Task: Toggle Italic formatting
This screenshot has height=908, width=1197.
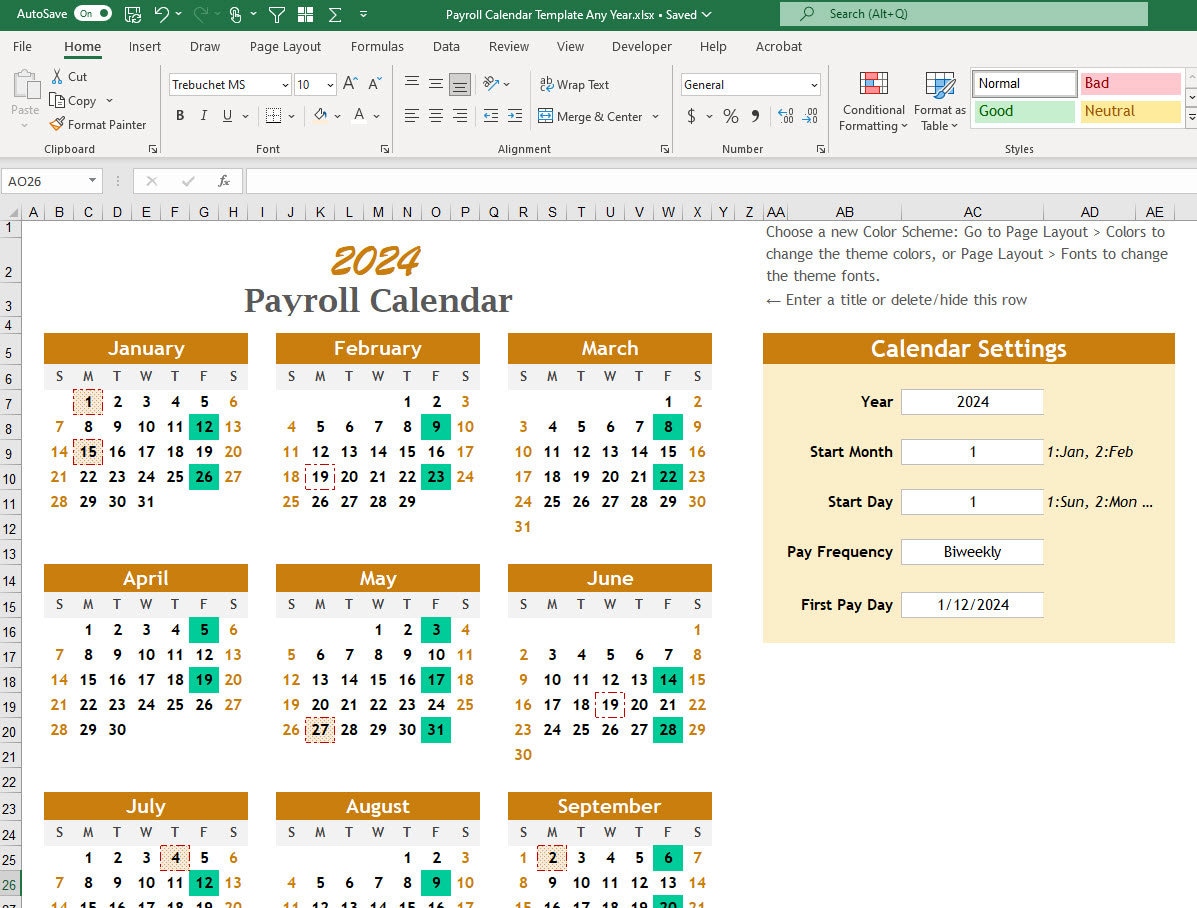Action: pos(204,115)
